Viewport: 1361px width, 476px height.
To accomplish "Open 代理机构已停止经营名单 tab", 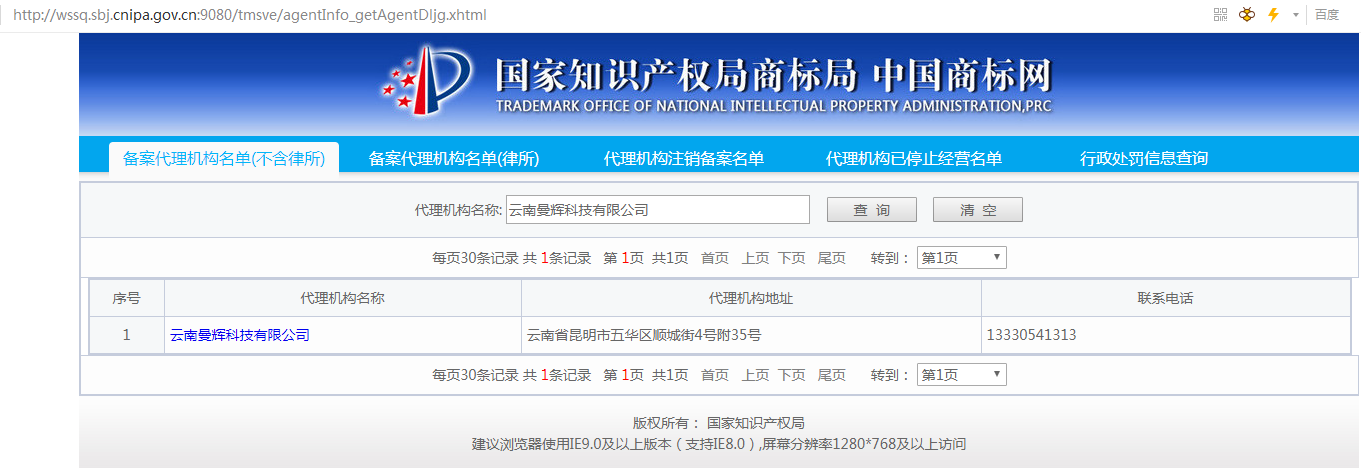I will click(914, 158).
